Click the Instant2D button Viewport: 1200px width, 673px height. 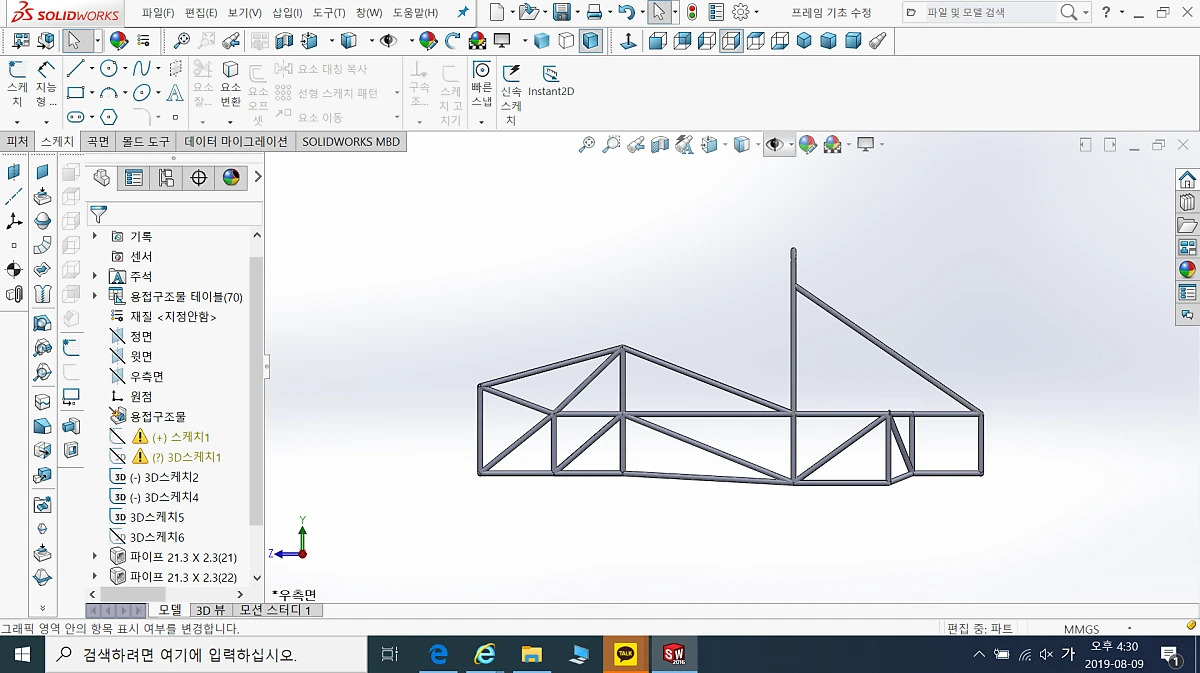pyautogui.click(x=550, y=81)
